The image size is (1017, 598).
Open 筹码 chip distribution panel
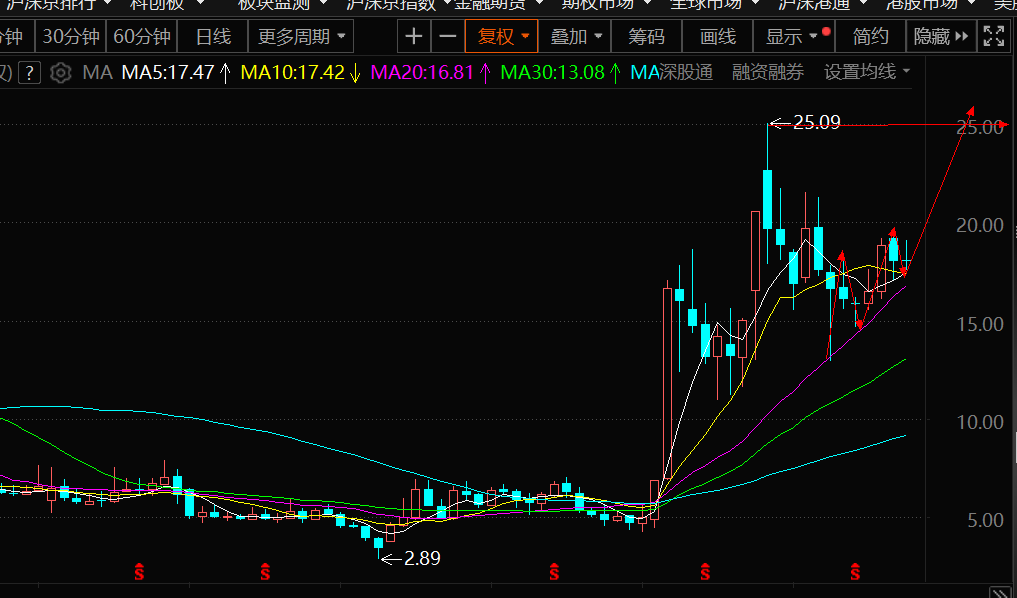647,36
